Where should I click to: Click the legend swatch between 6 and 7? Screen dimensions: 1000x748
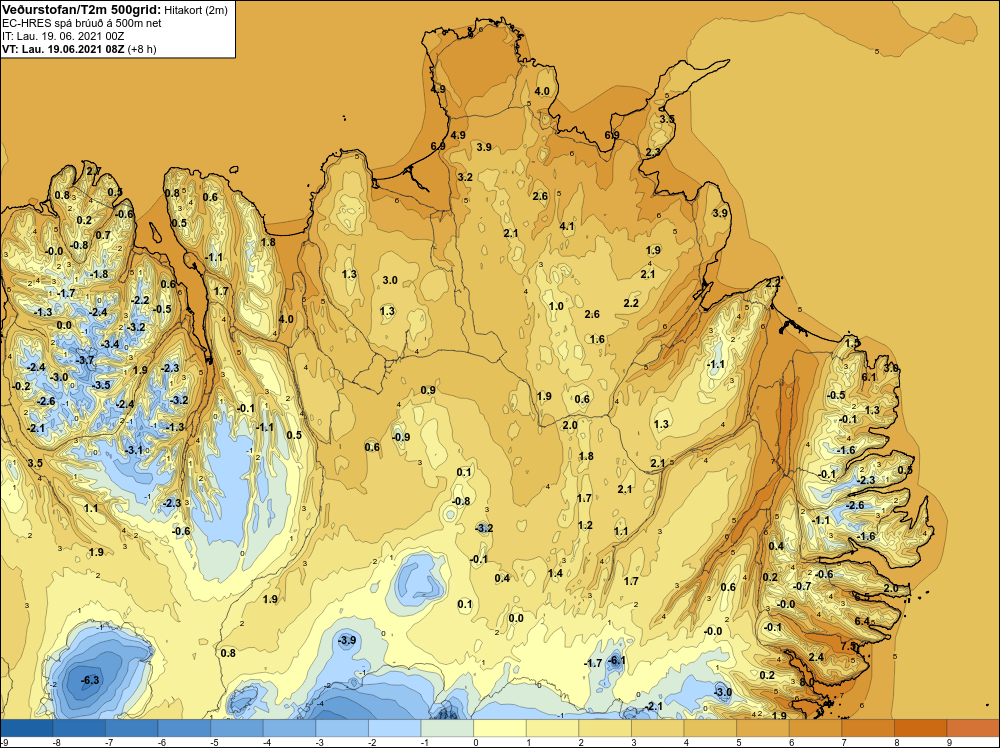coord(816,728)
